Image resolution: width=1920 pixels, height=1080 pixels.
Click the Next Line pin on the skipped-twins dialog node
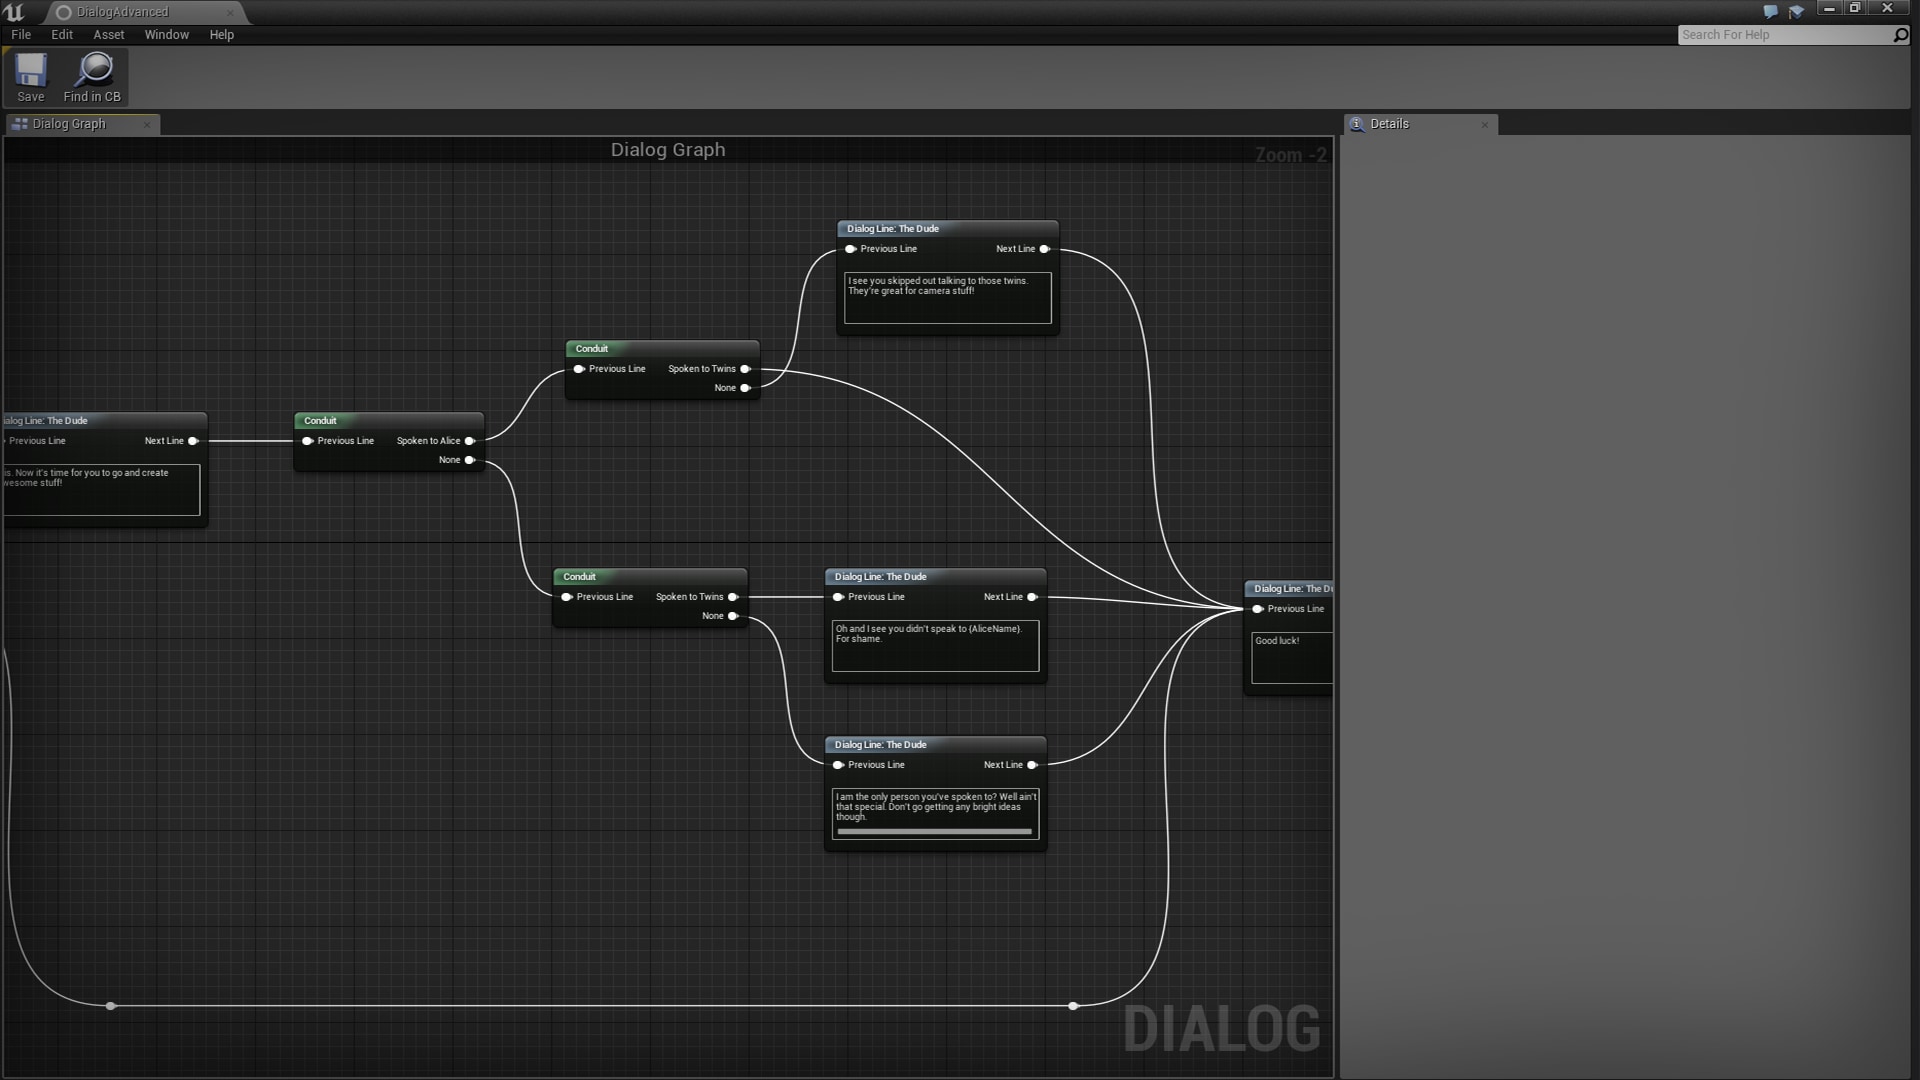click(1045, 248)
